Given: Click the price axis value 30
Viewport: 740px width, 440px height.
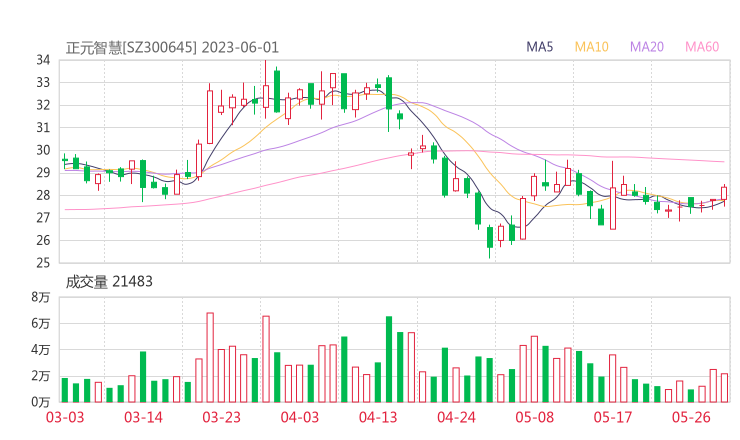Looking at the screenshot, I should tap(43, 150).
